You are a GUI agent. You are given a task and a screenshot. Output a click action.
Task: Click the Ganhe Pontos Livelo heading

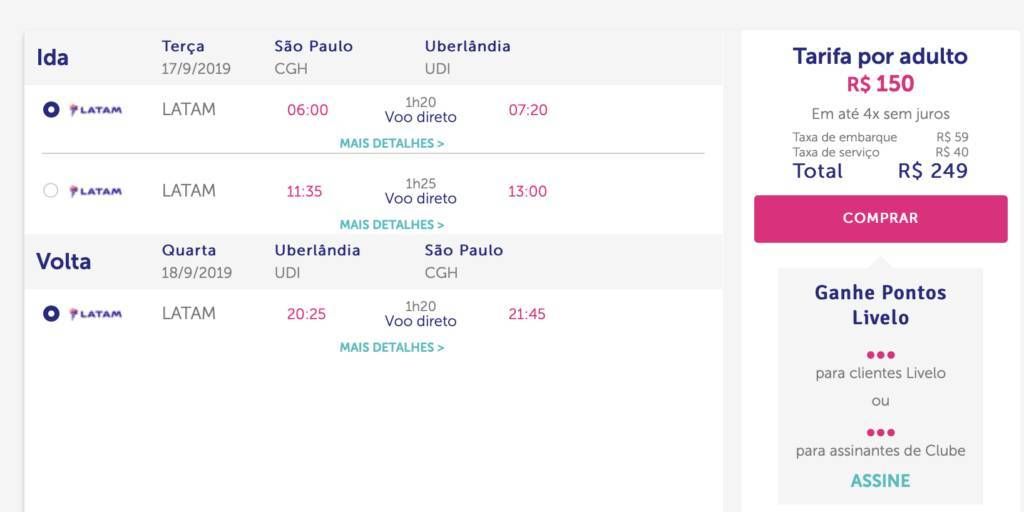coord(880,305)
